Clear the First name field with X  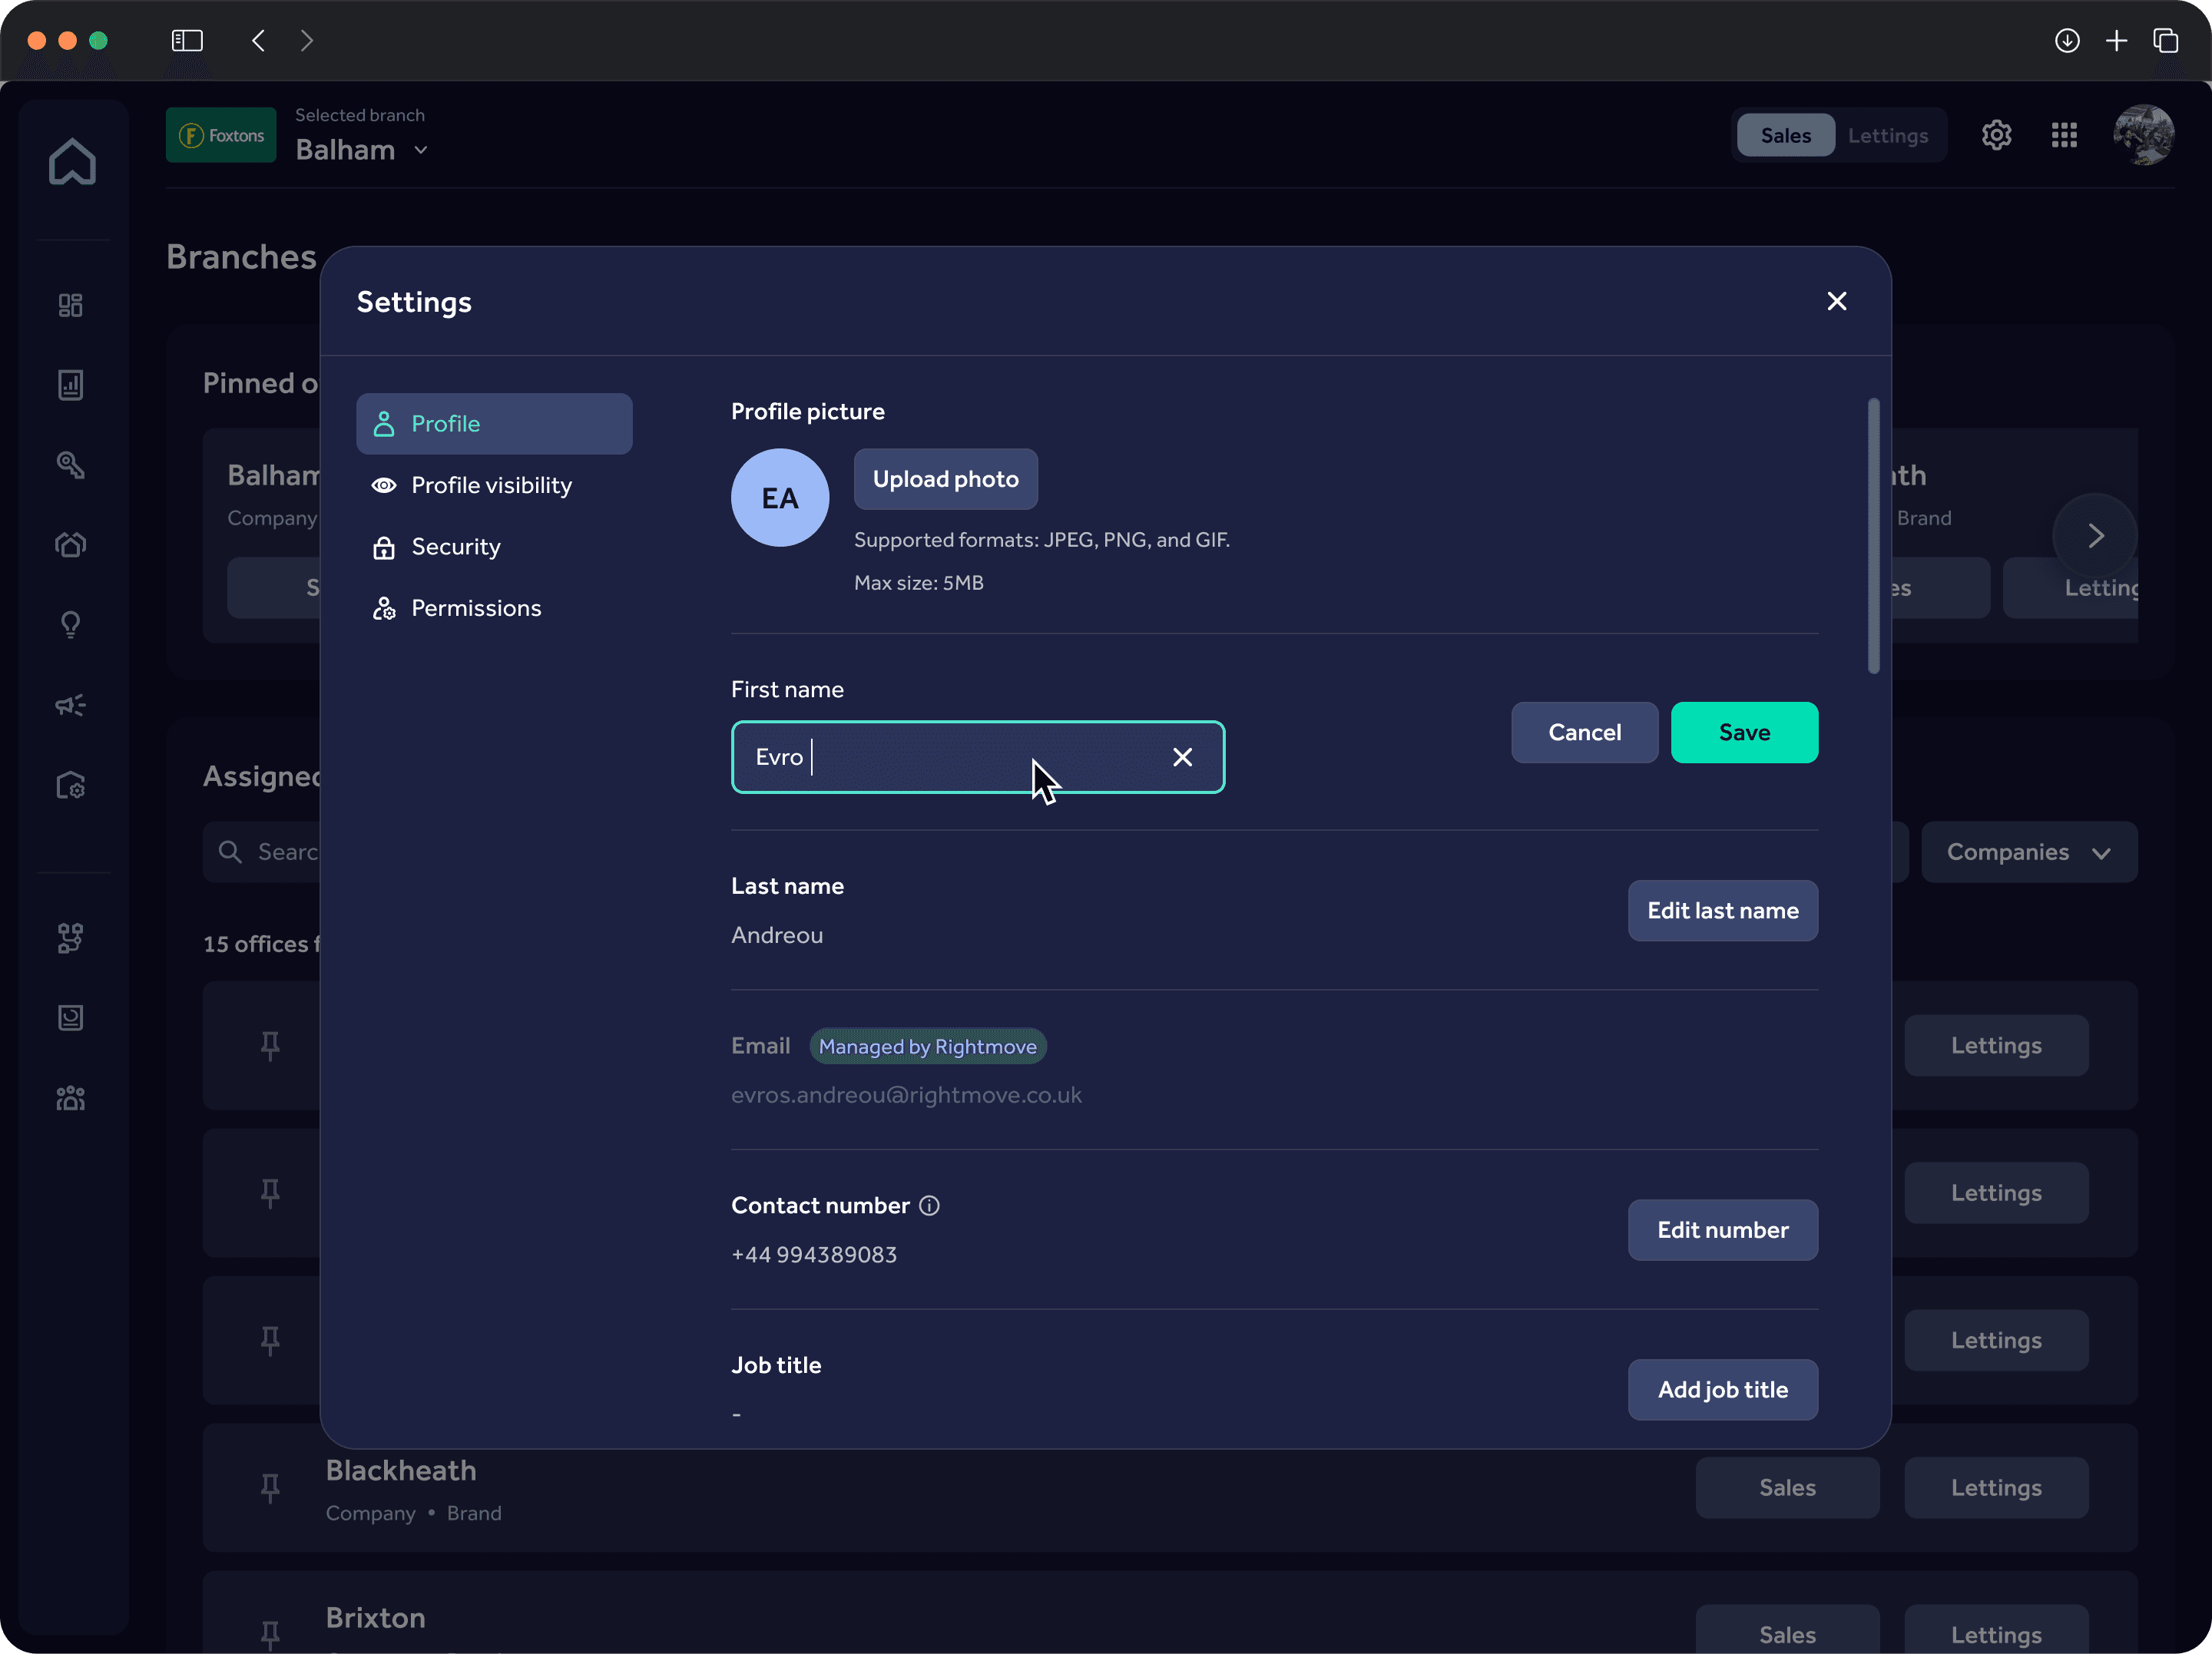[1182, 757]
